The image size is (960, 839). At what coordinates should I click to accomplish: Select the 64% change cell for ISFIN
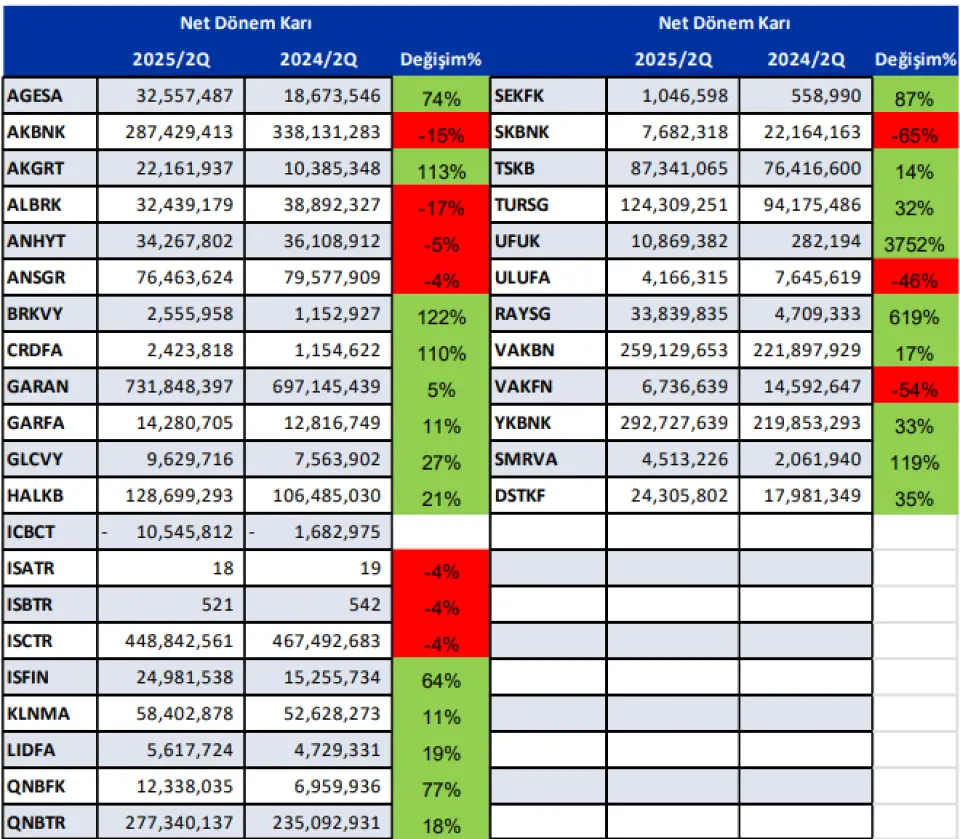coord(441,677)
